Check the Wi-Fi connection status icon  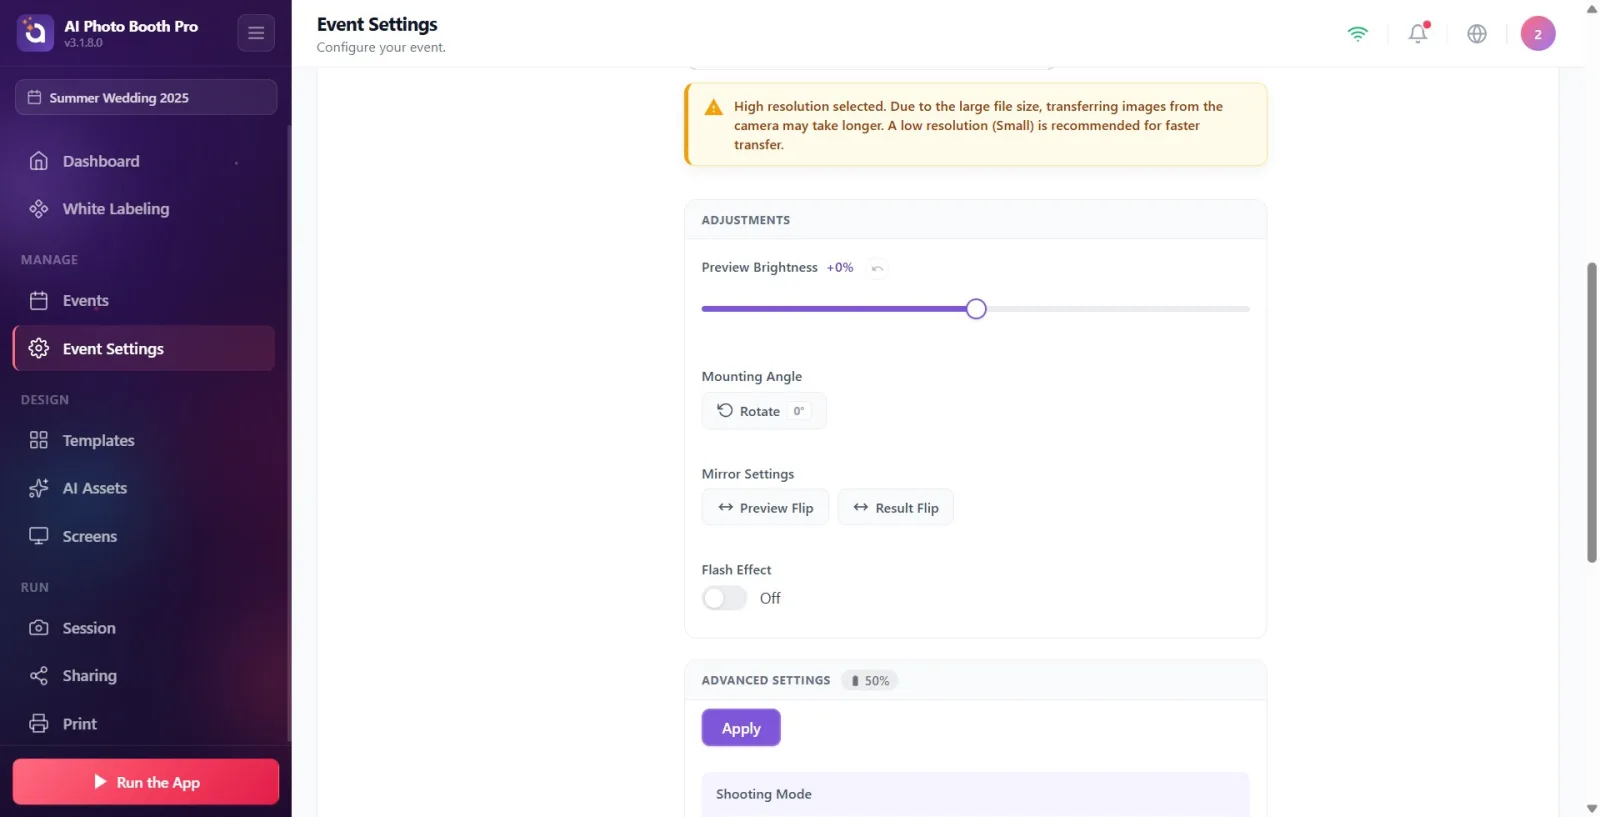(x=1357, y=33)
